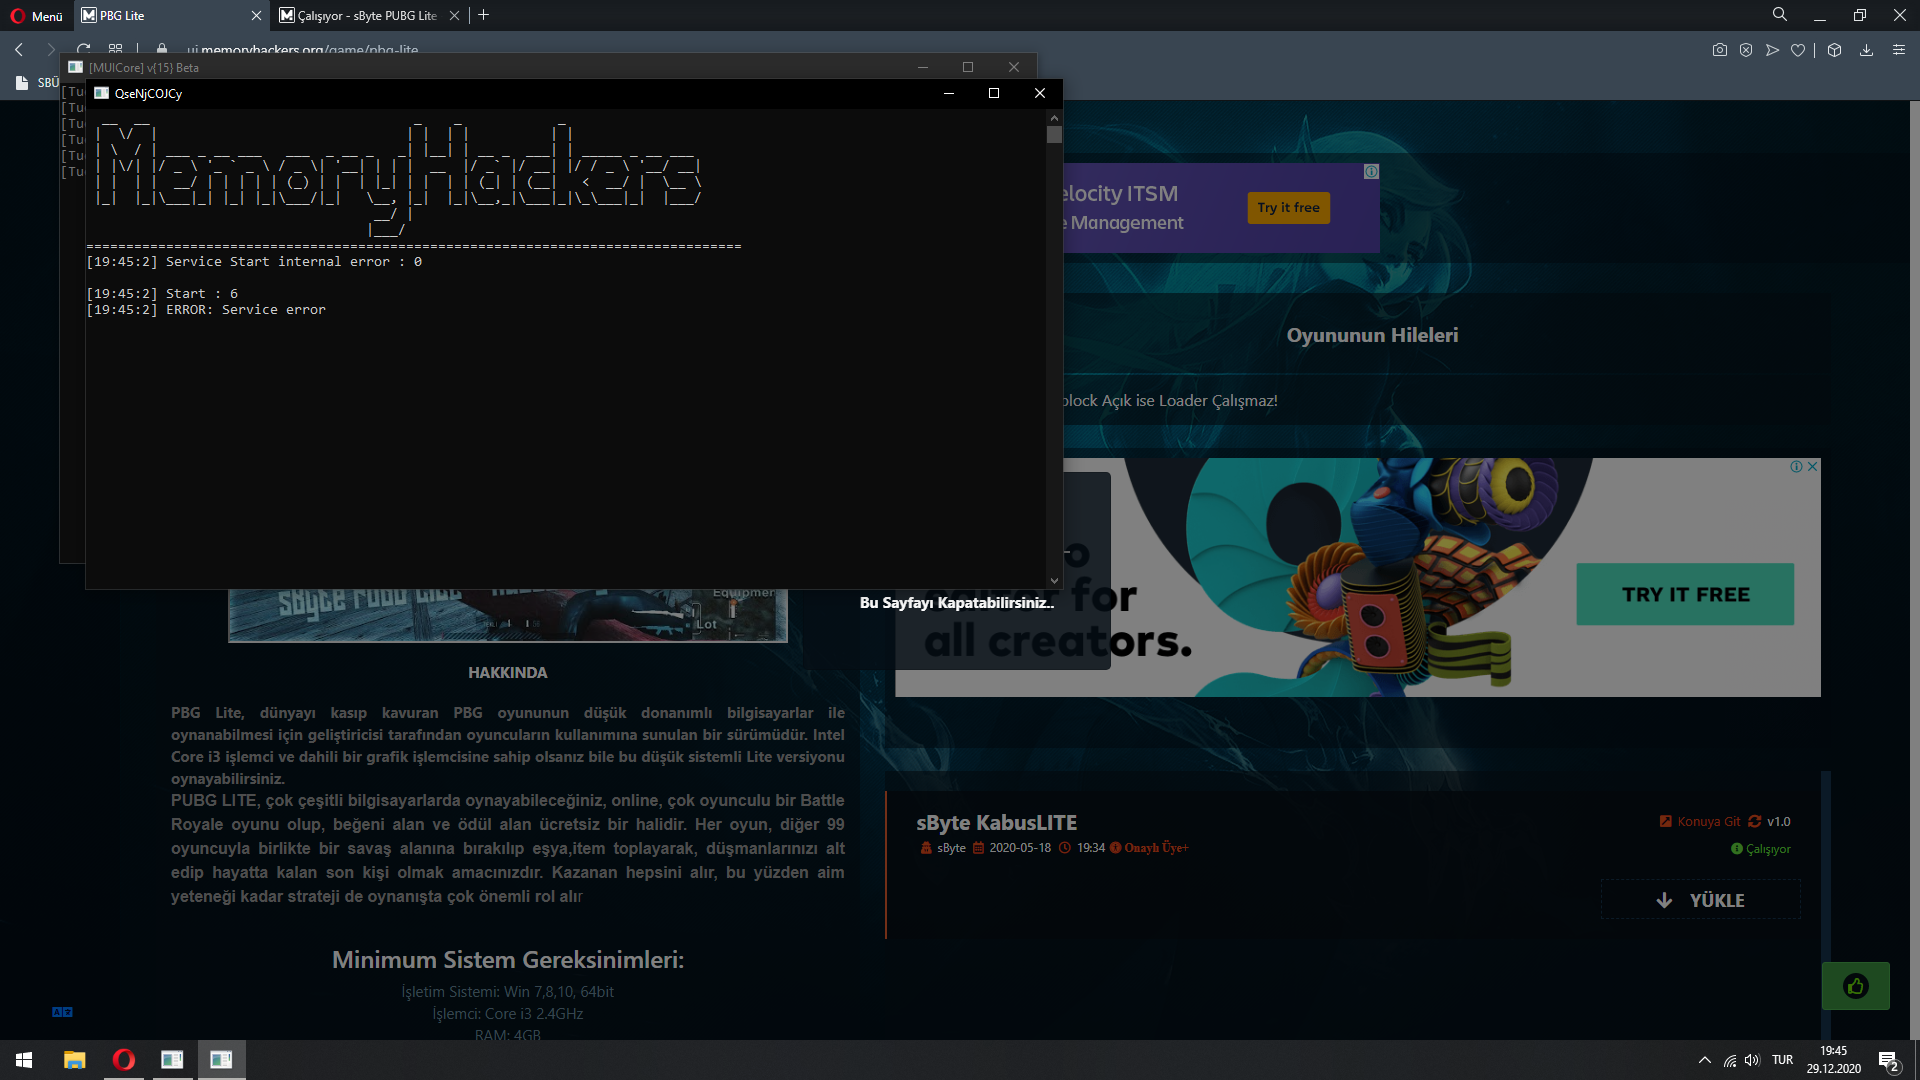Click the 'Konuya Git' link
Viewport: 1920px width, 1080px height.
1708,822
